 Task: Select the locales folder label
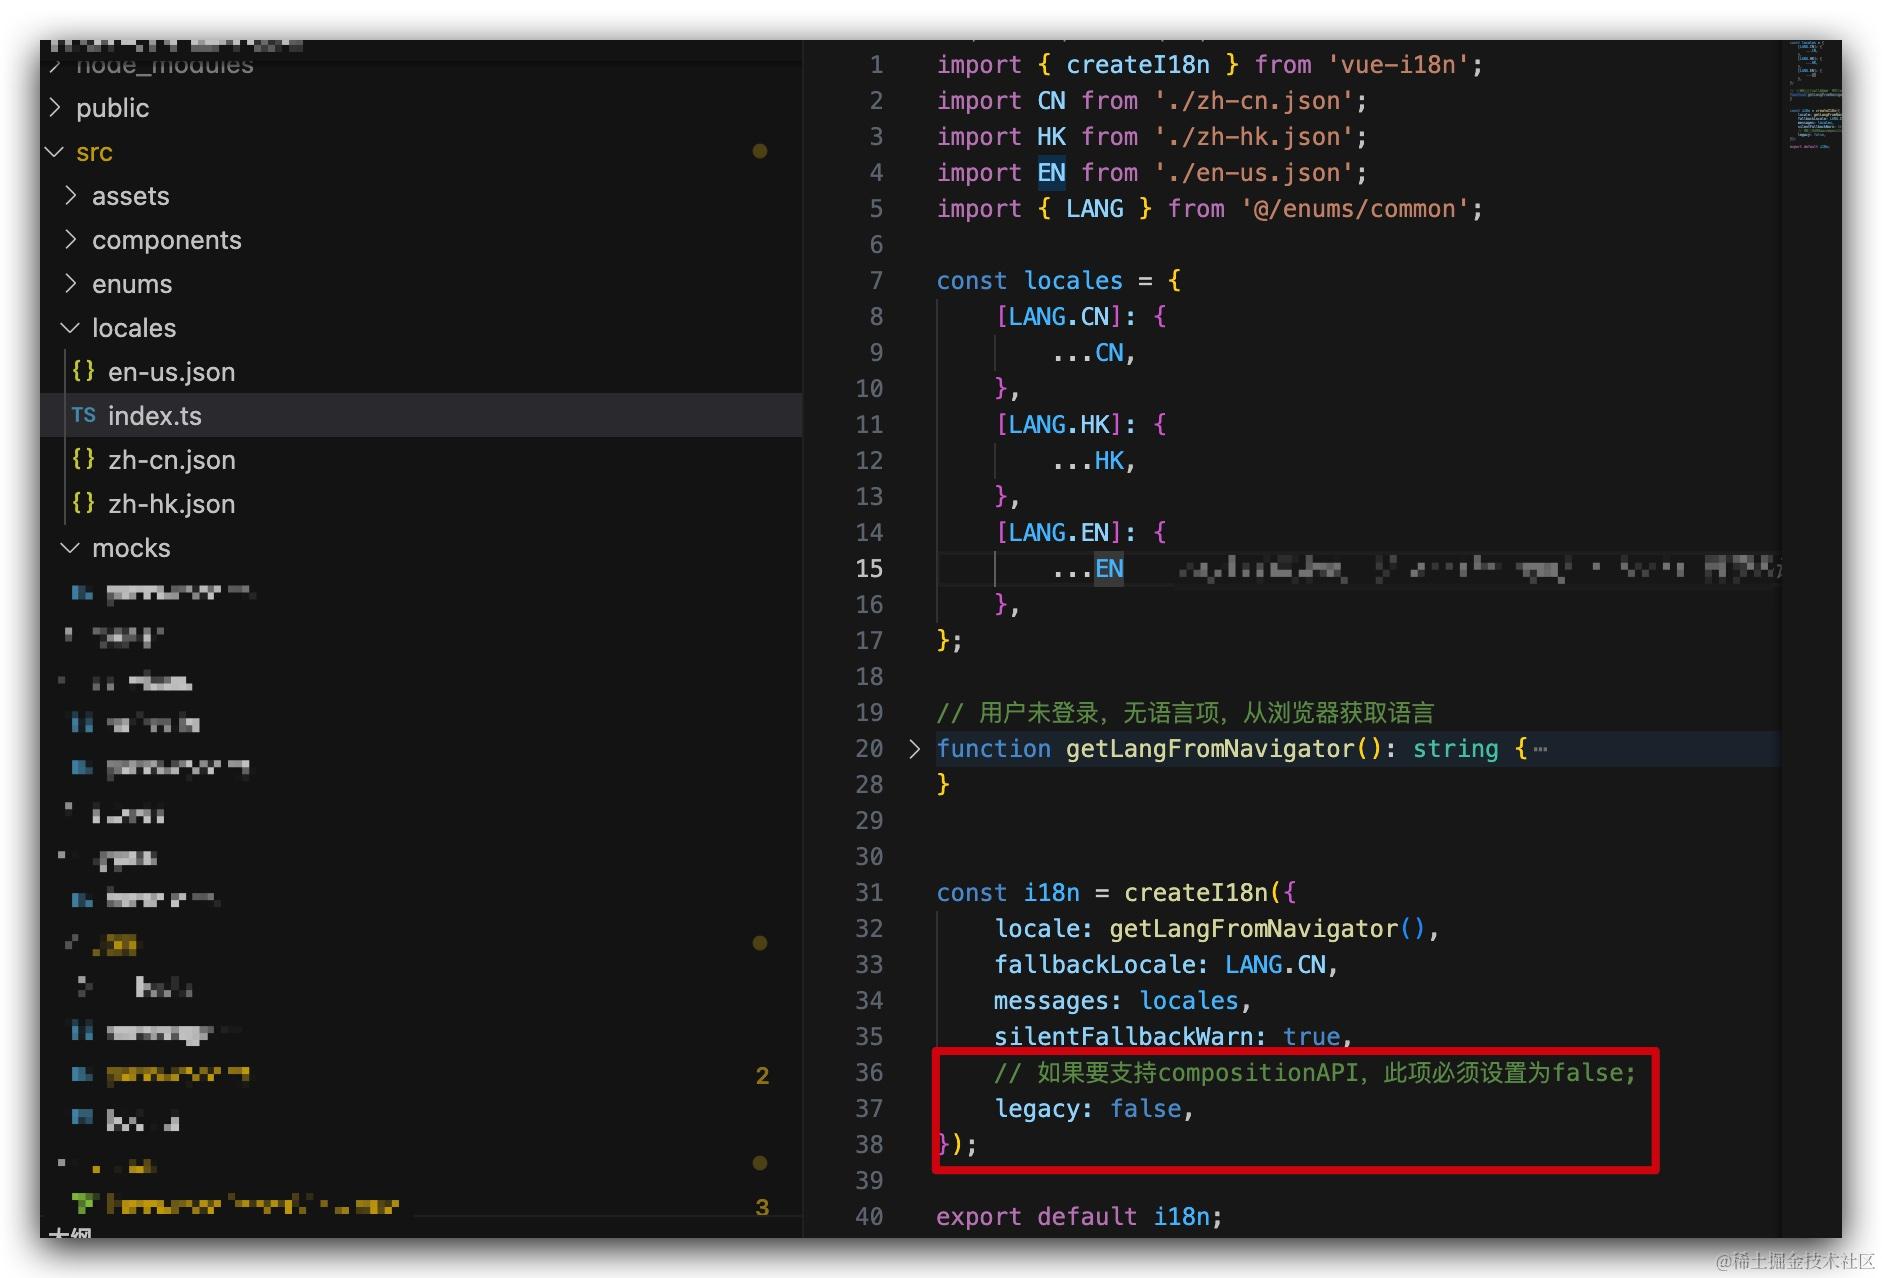point(134,328)
